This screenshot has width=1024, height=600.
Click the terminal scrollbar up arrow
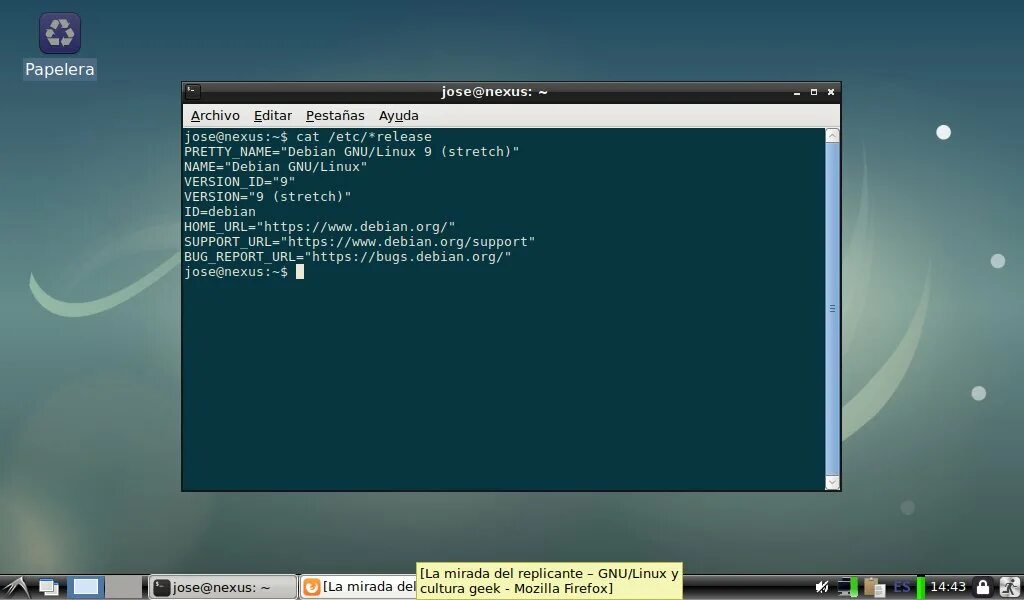(832, 136)
